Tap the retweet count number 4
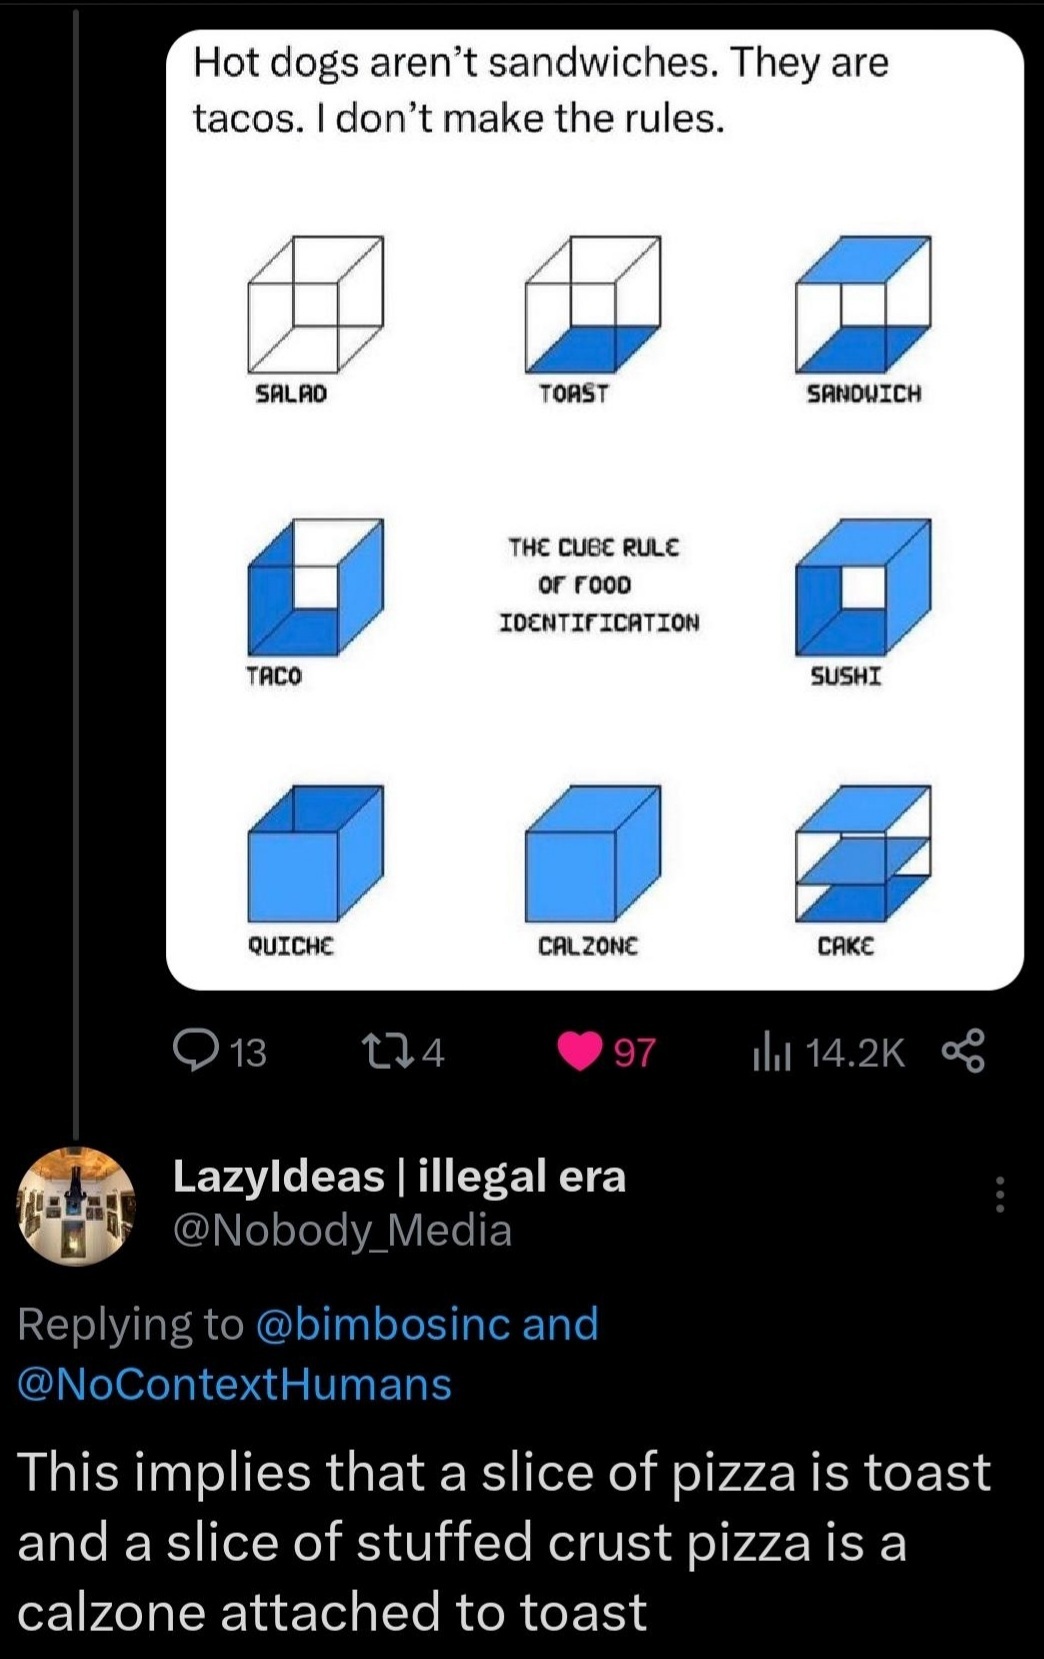 point(432,1052)
